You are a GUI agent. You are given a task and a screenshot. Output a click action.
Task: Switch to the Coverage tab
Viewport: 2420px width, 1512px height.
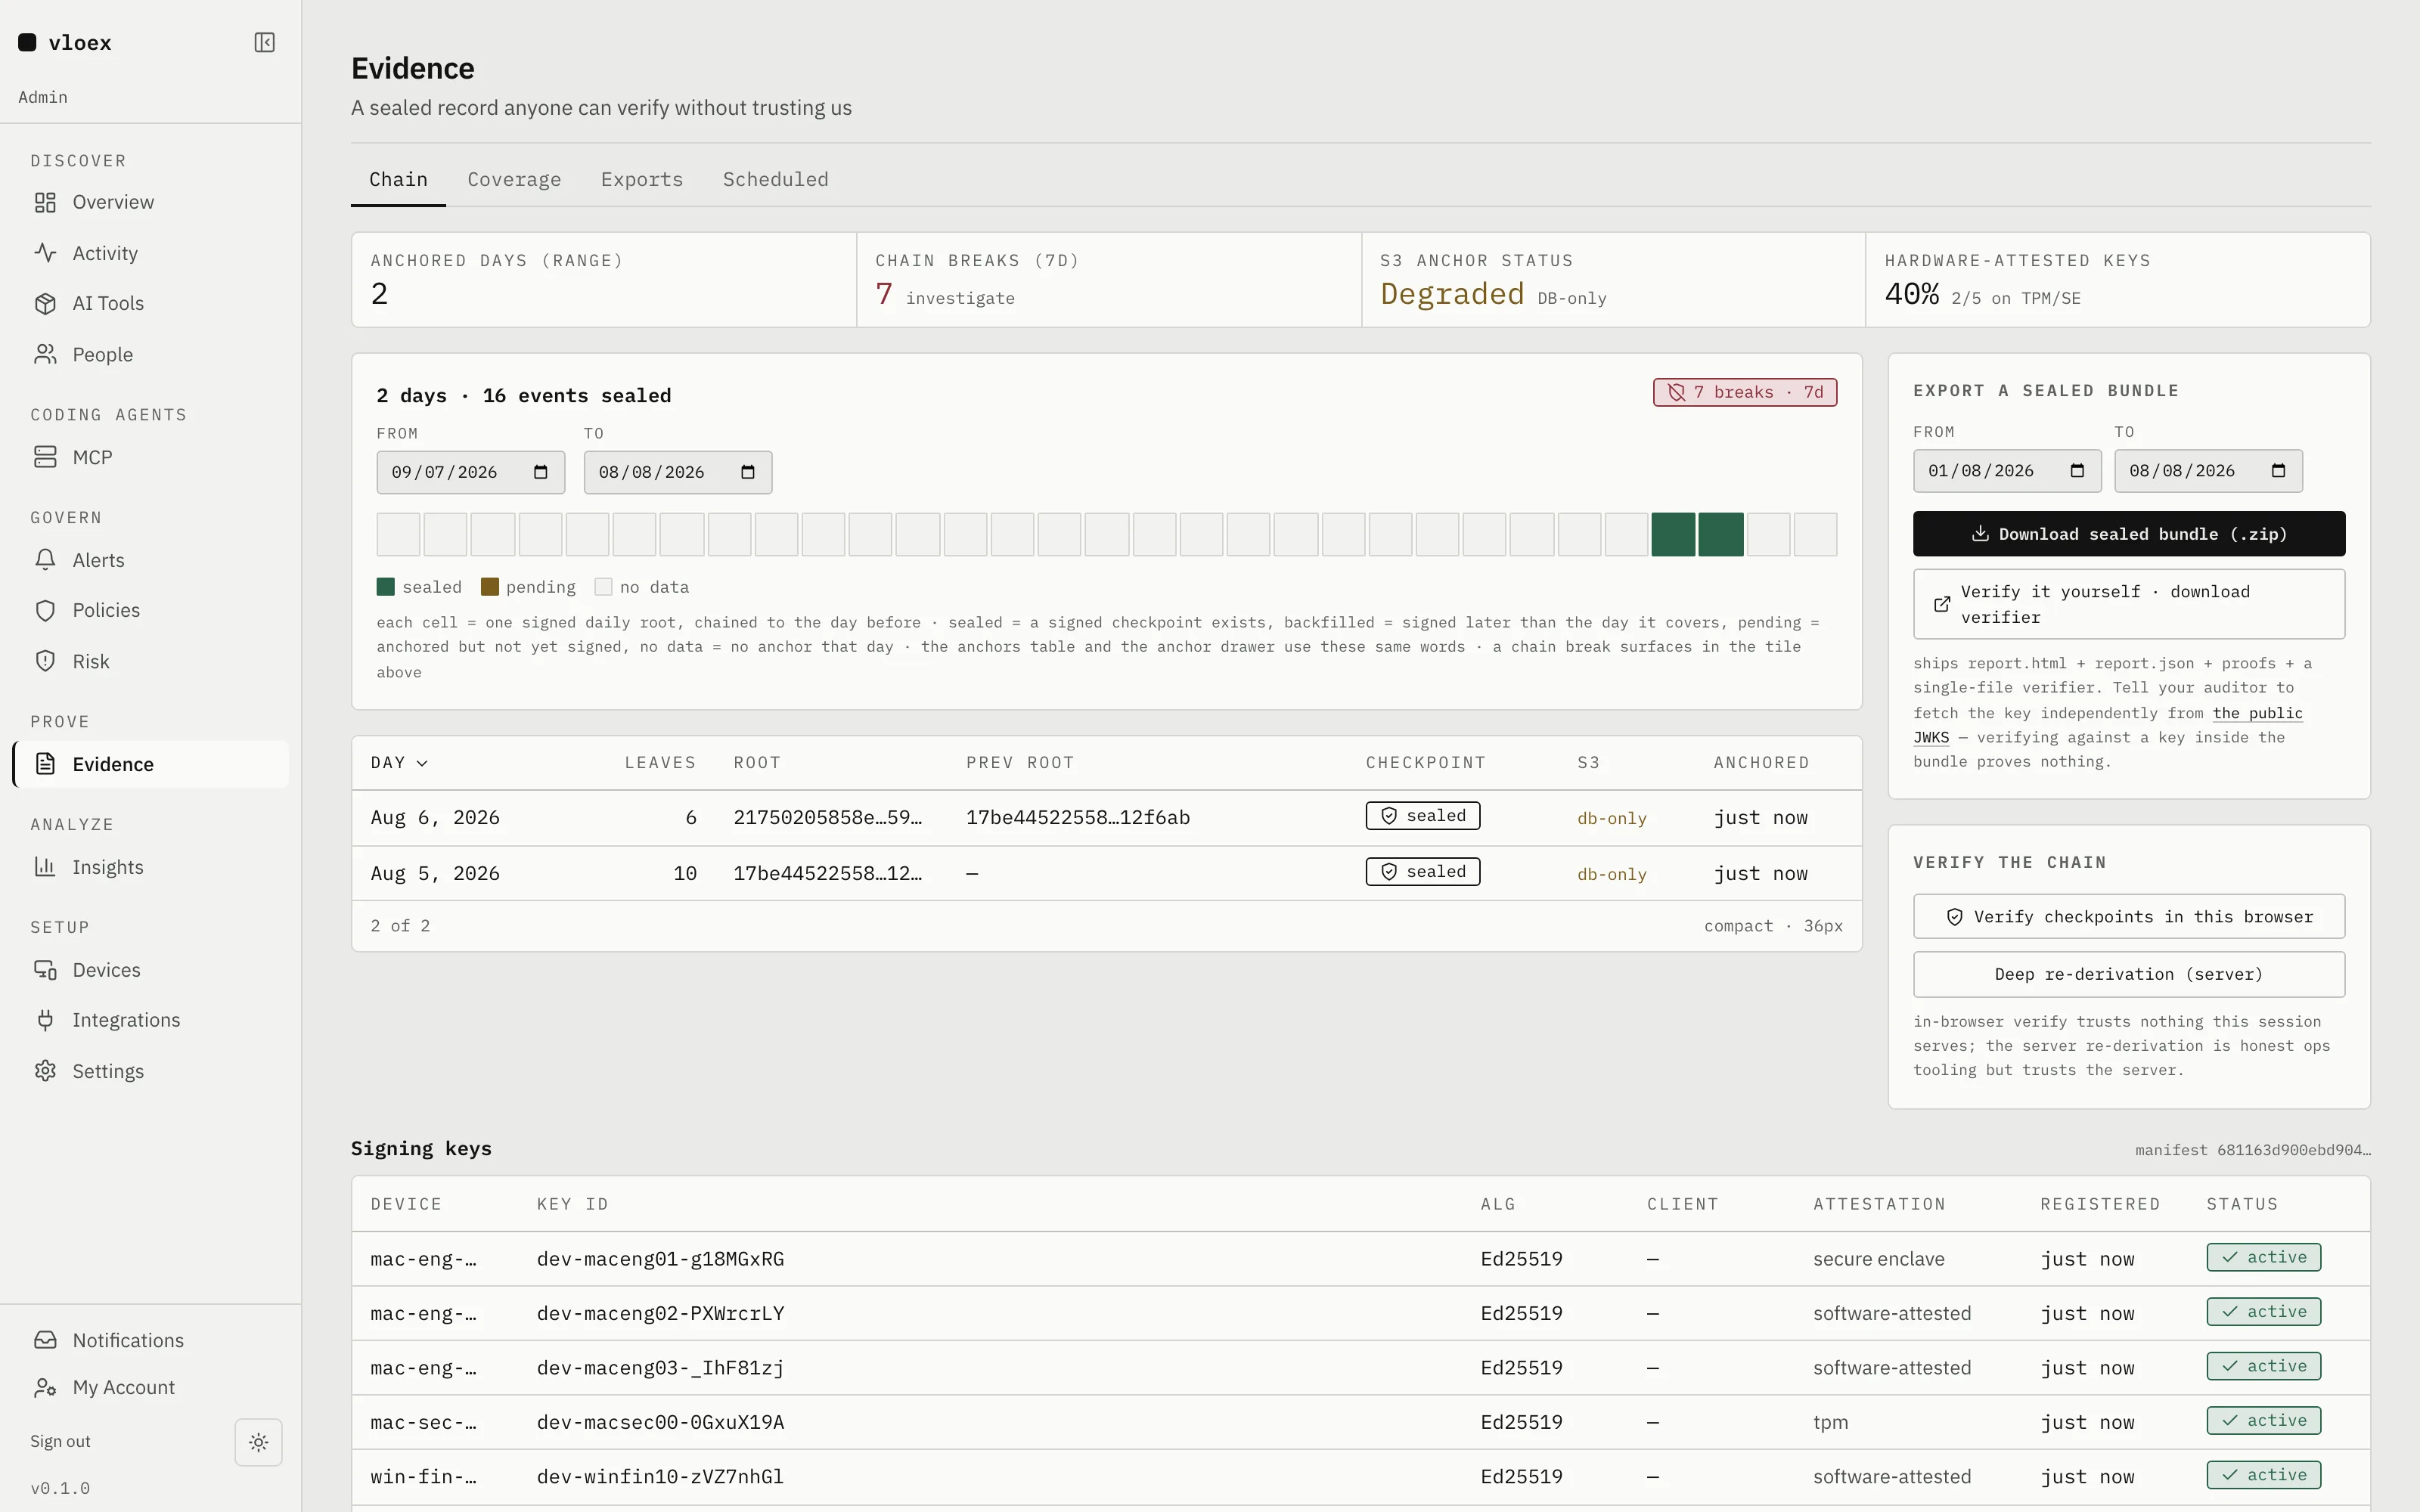click(514, 180)
